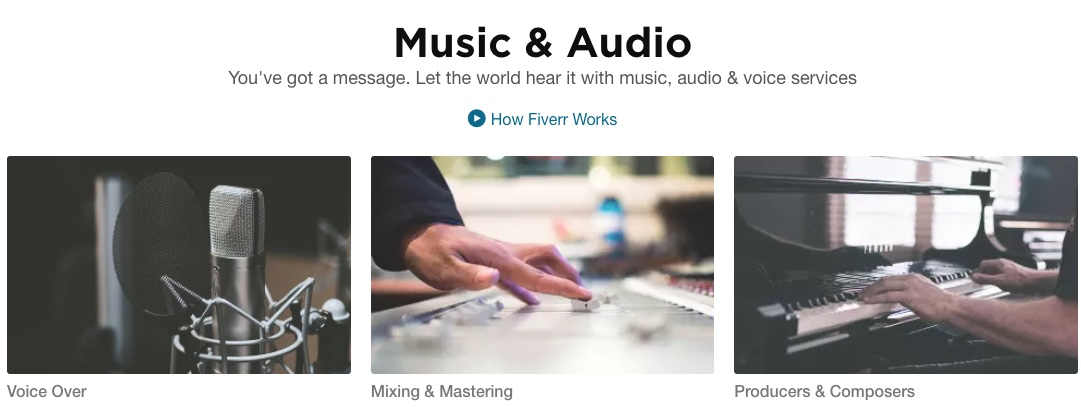Click the Producers & Composers caption link
The width and height of the screenshot is (1081, 407).
point(825,392)
